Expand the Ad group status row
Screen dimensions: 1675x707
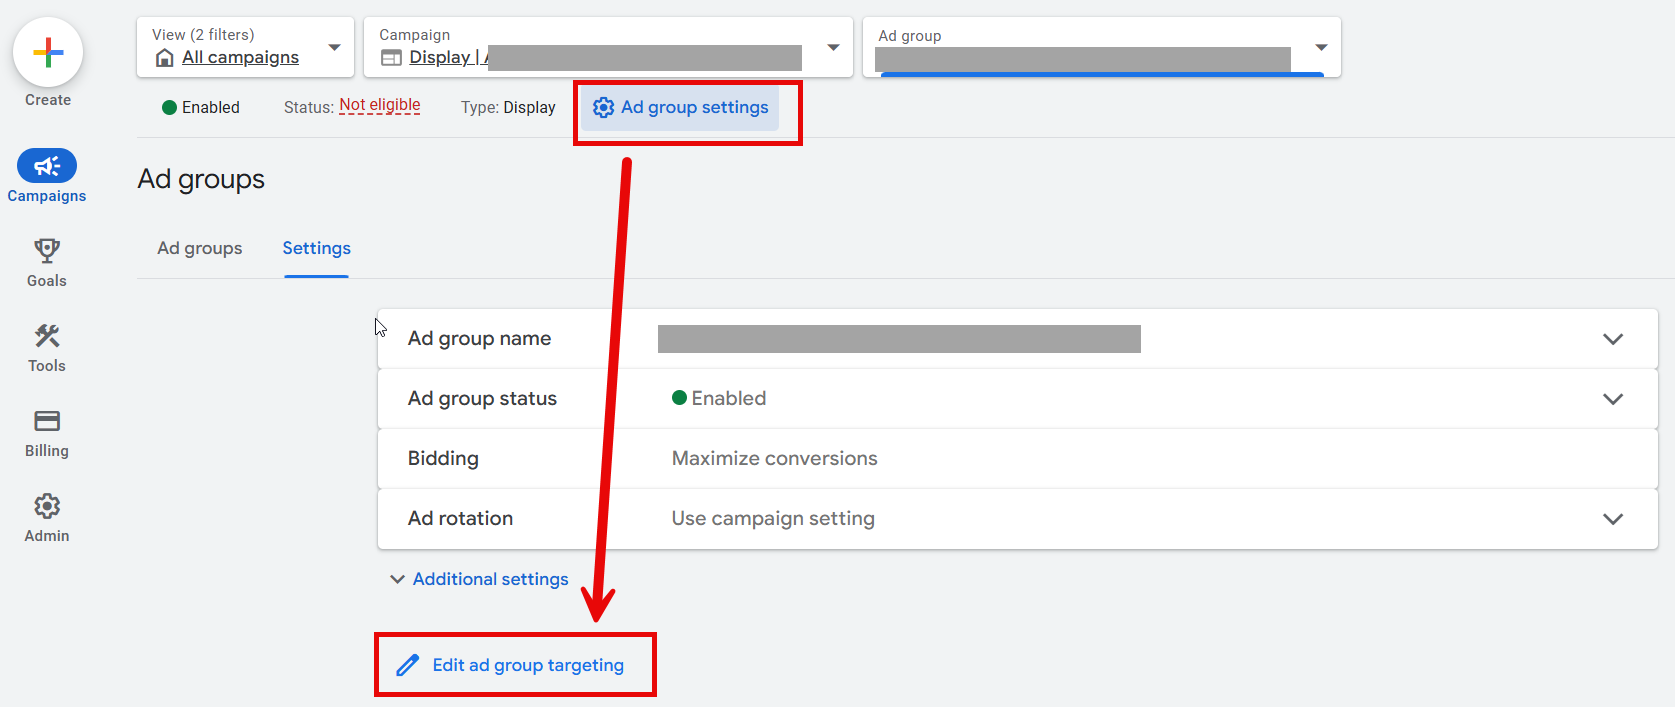(1612, 399)
